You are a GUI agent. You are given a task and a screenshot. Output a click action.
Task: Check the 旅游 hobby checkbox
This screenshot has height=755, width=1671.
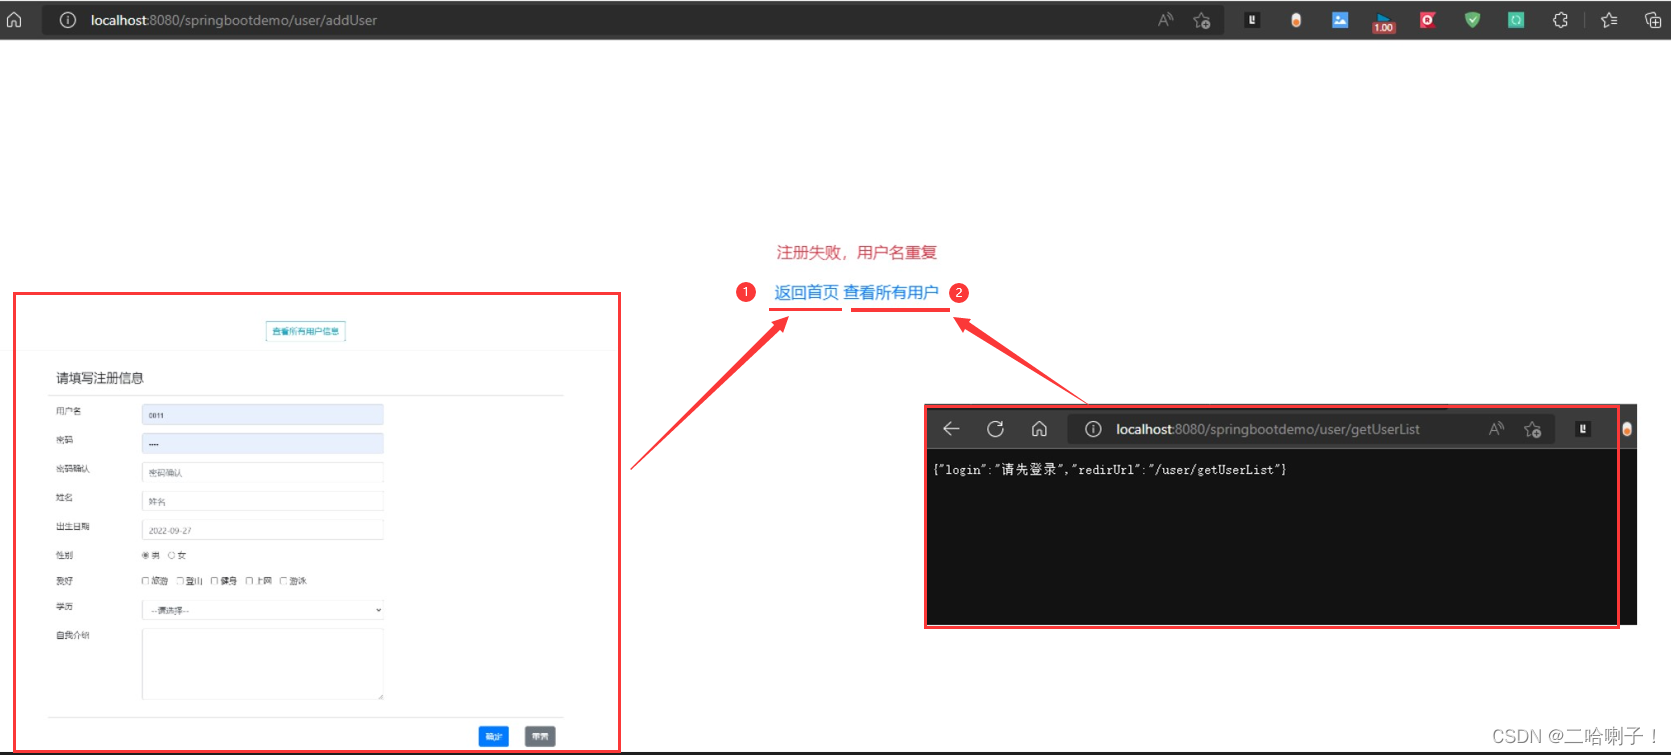pyautogui.click(x=145, y=581)
